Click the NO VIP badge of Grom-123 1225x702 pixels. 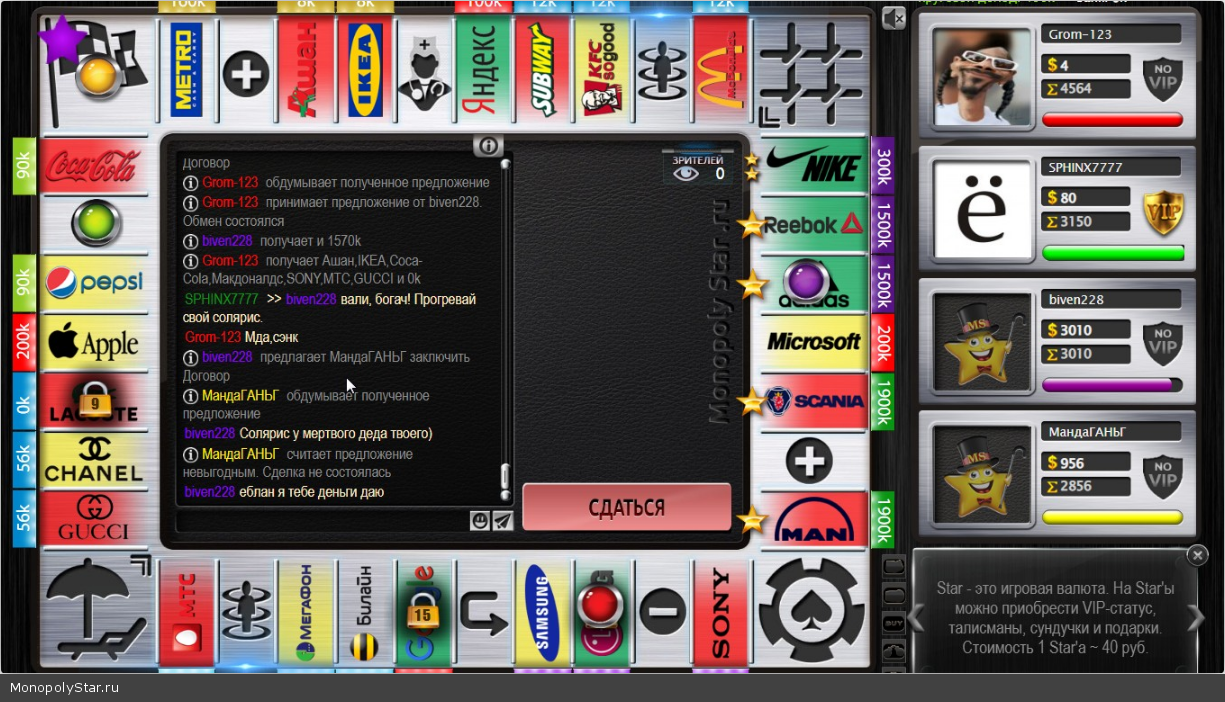click(x=1163, y=79)
